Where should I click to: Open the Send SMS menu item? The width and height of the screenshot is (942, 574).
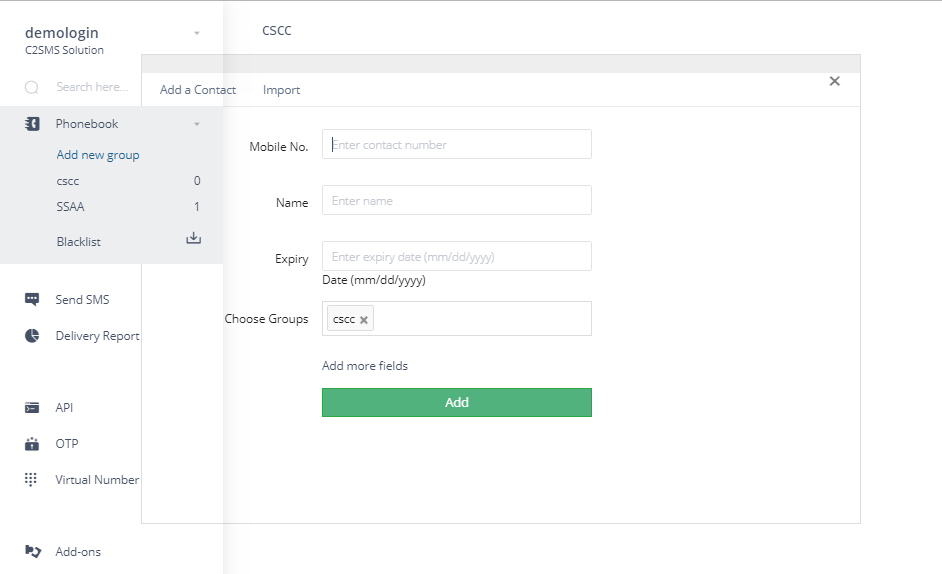82,299
